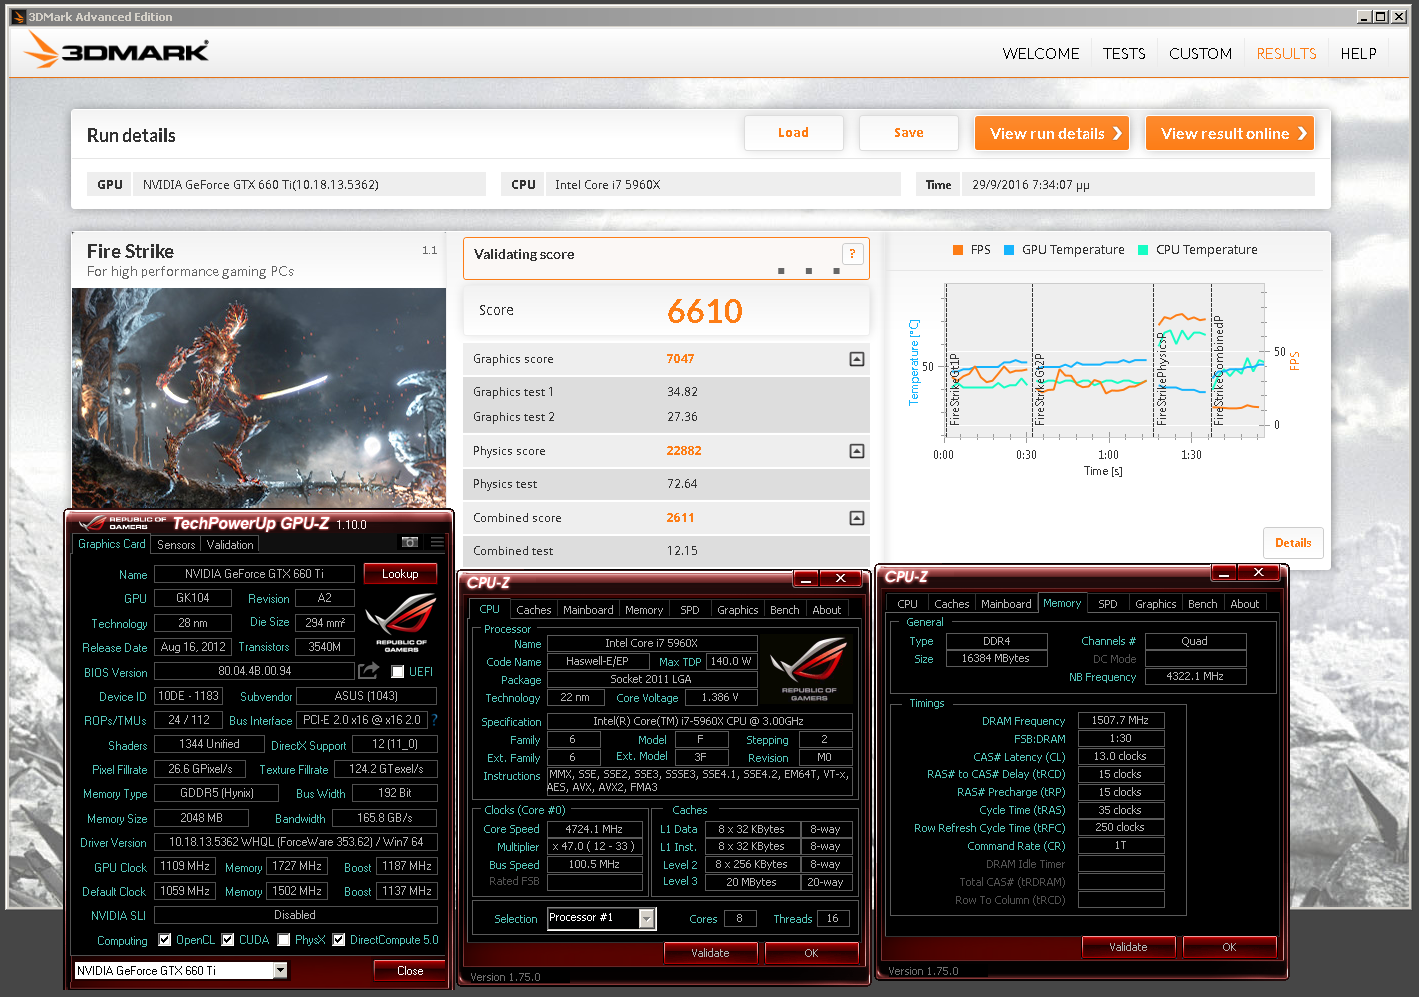Click View result online button
Screen dimensions: 1419x997
(1230, 133)
